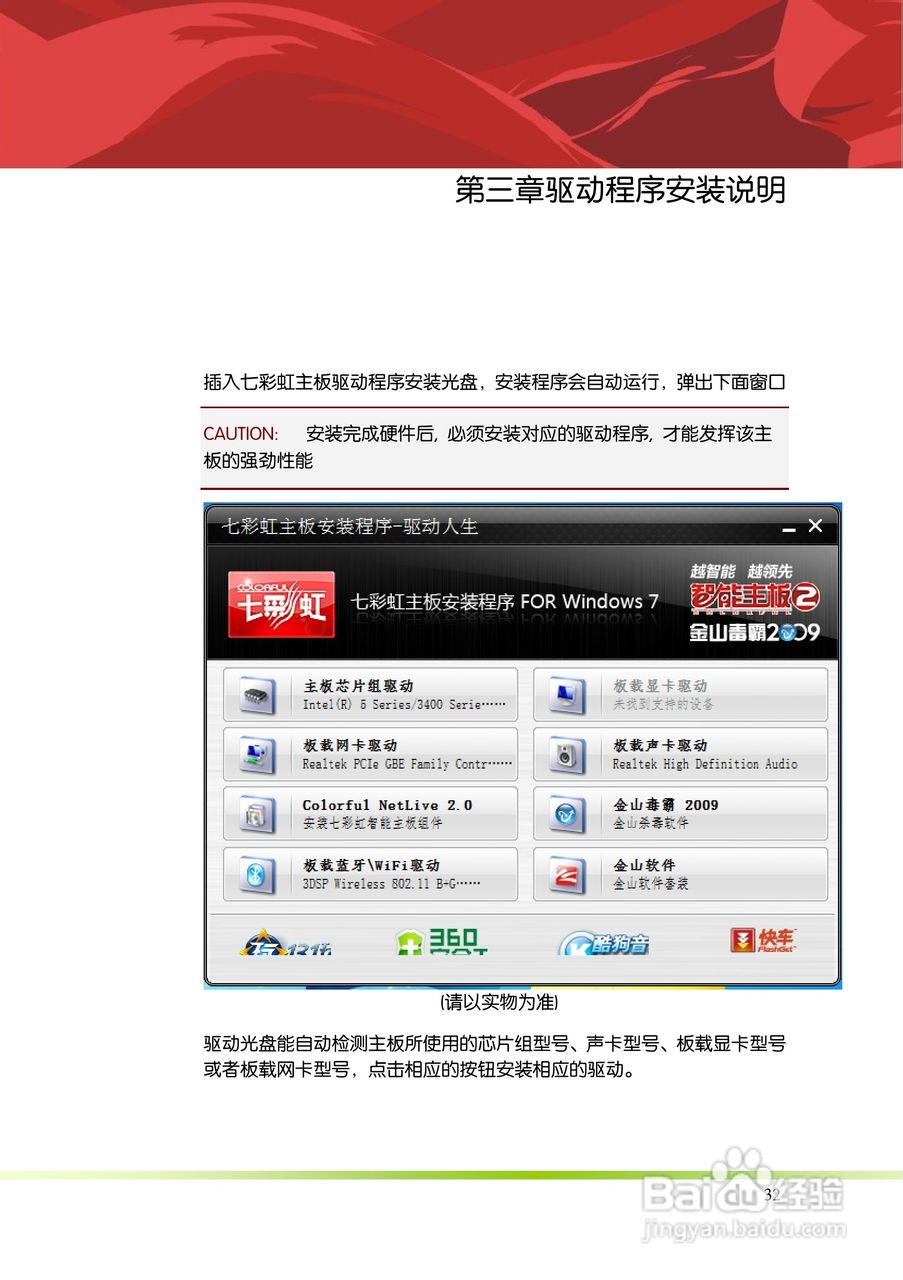Click the motherboard chipset driver chip icon

coord(257,695)
